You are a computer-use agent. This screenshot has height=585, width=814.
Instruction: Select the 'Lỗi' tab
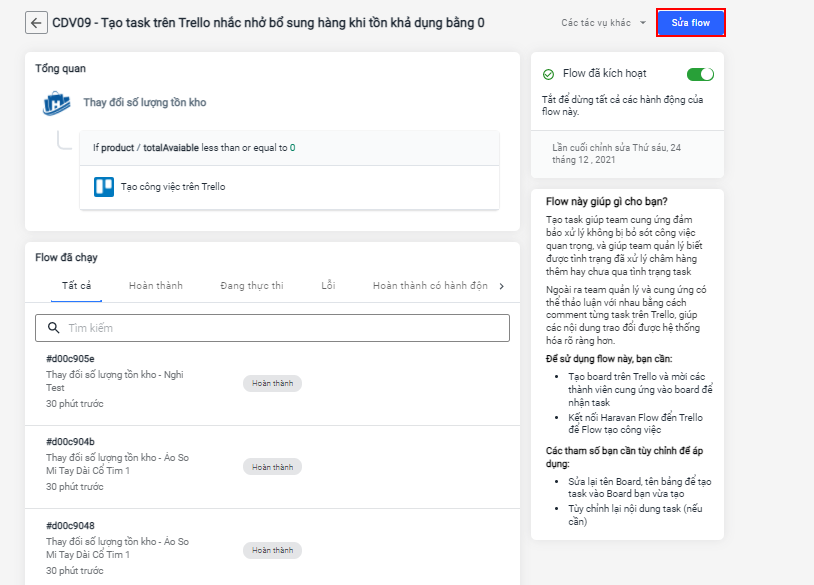(328, 286)
